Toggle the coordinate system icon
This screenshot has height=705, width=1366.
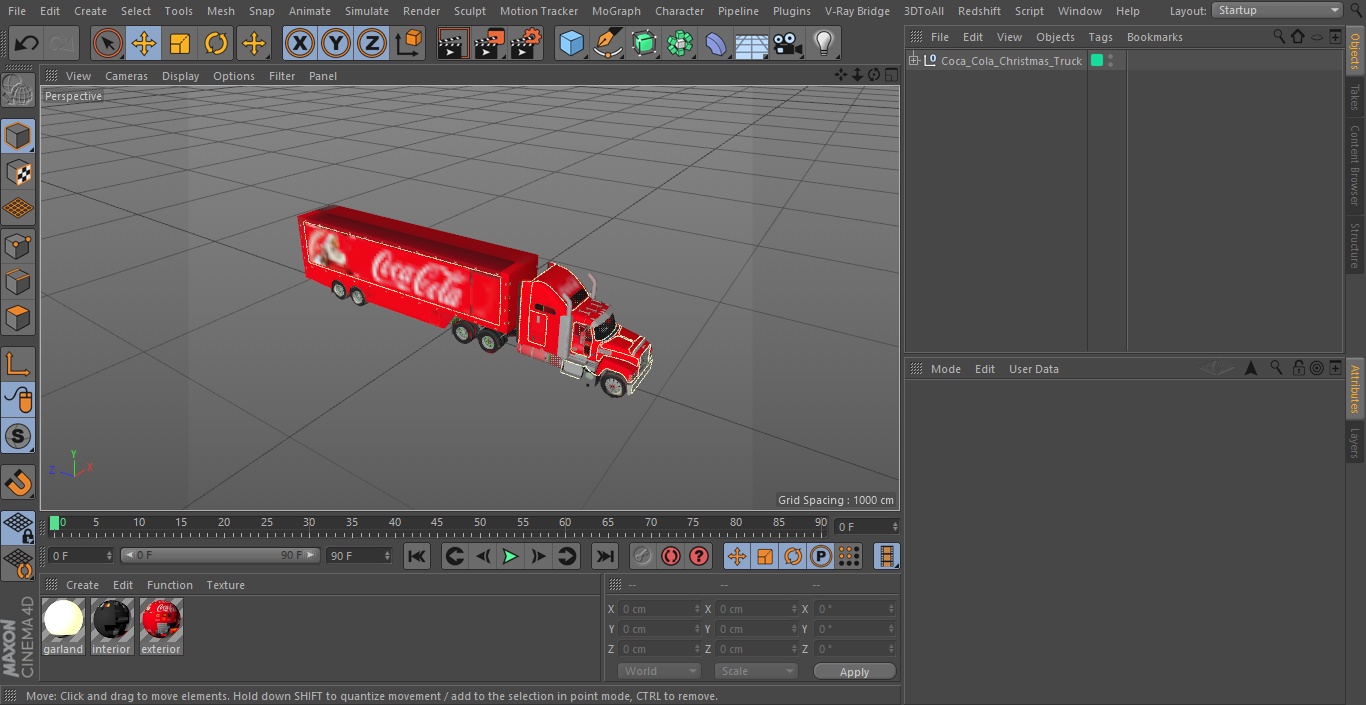click(409, 43)
